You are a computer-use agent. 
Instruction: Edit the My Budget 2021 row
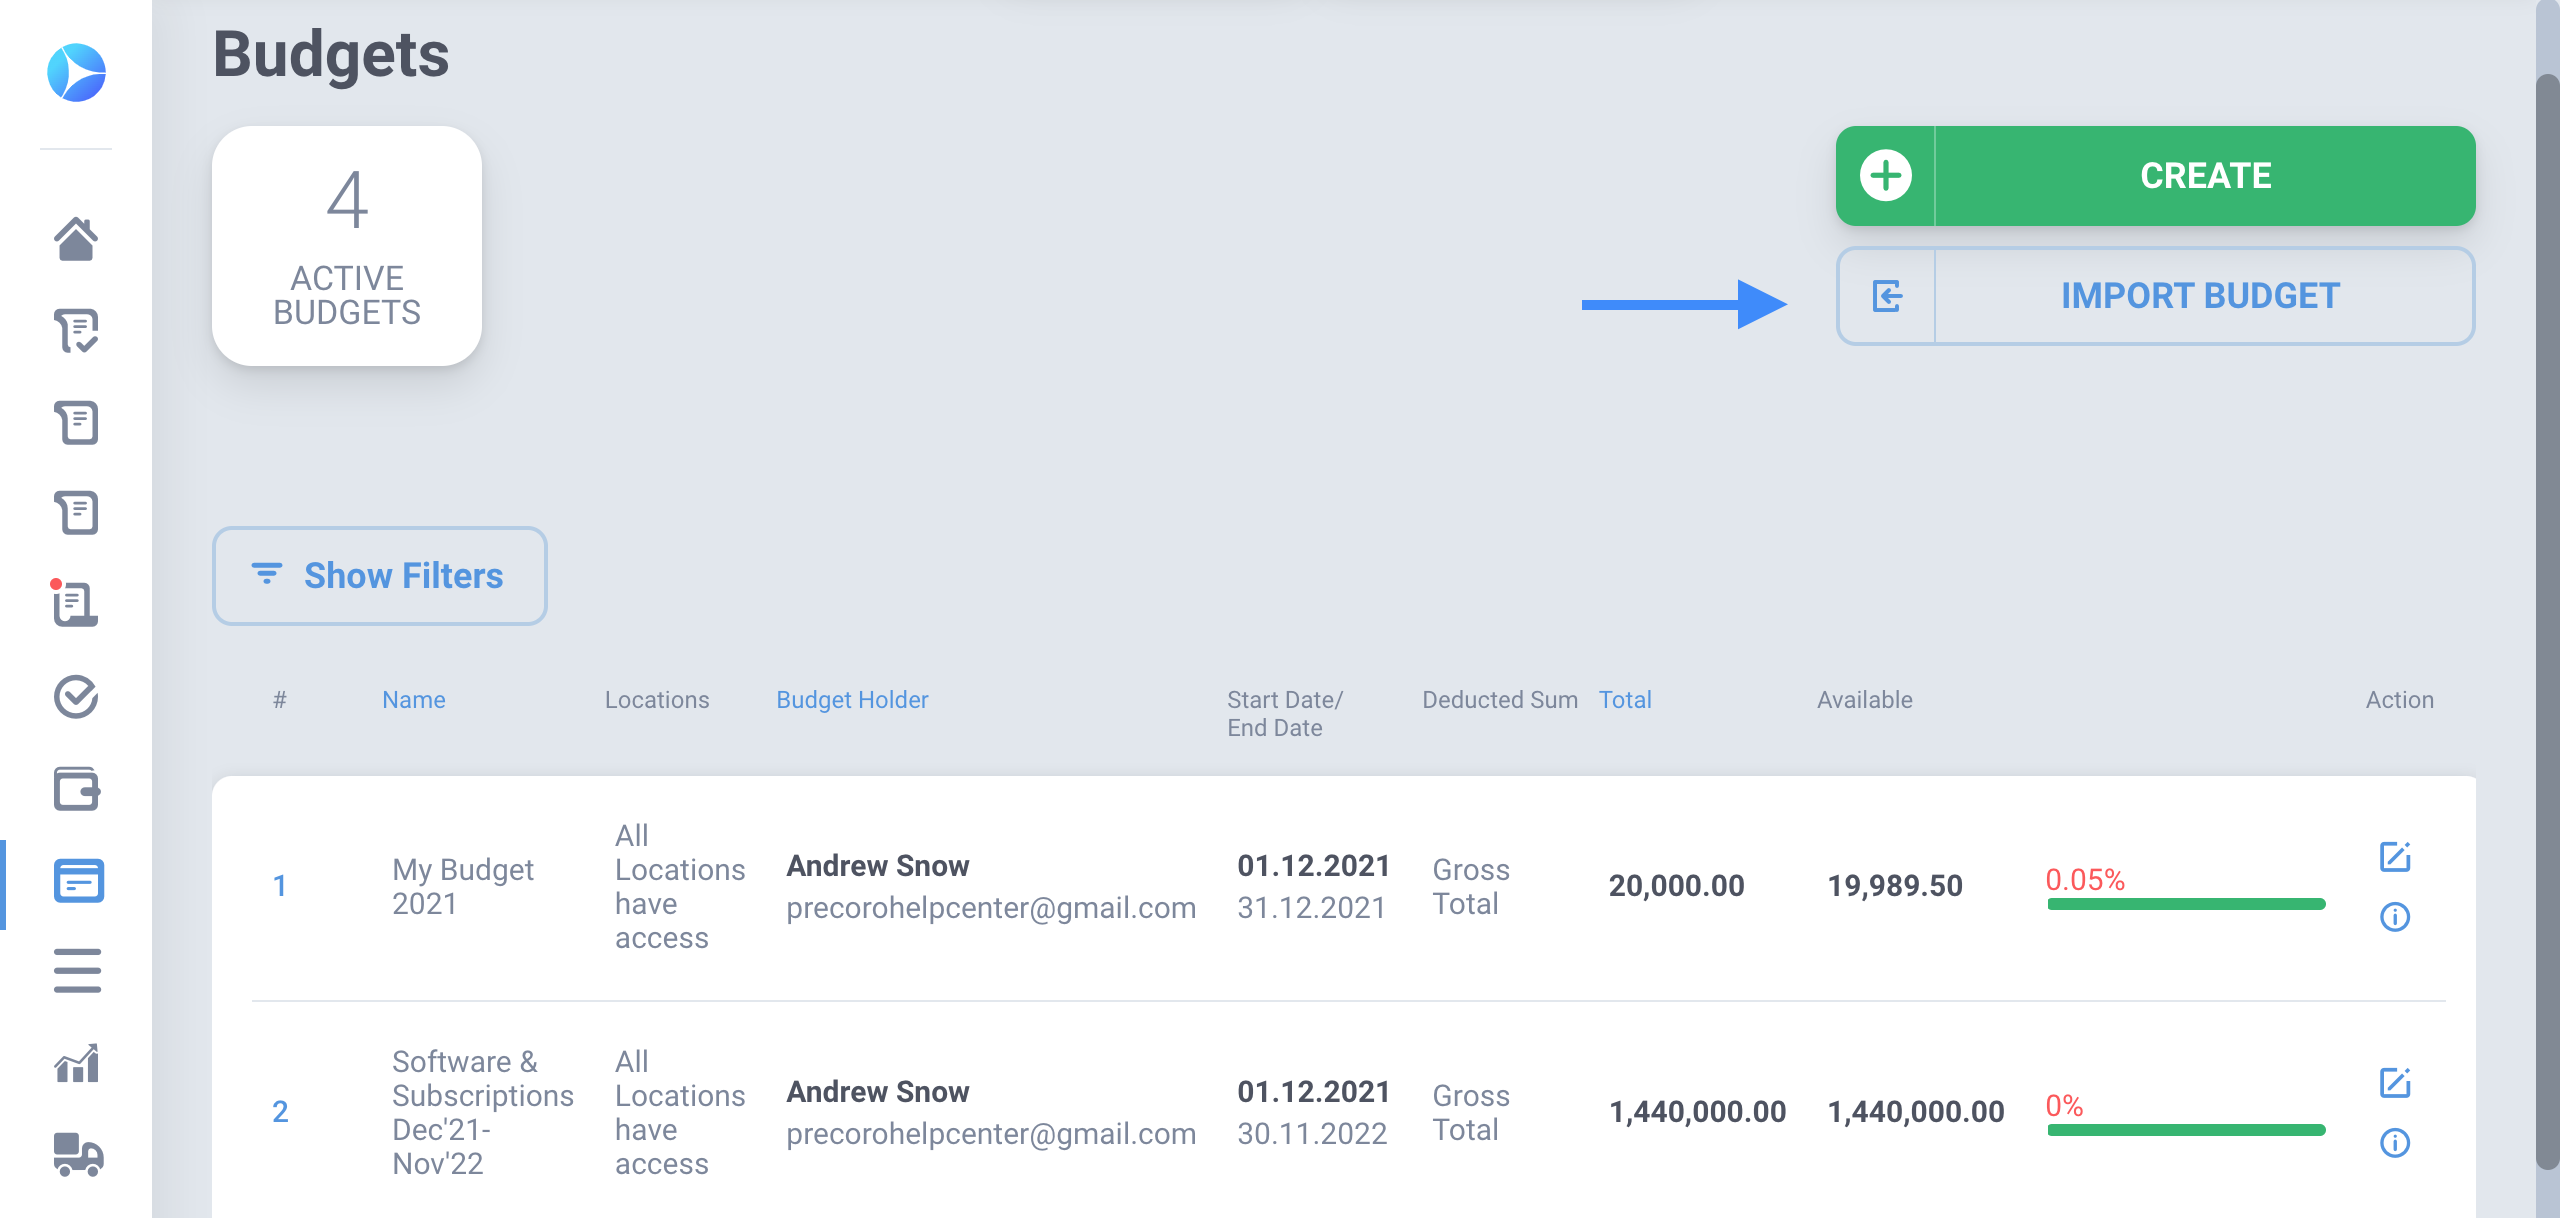[2395, 857]
